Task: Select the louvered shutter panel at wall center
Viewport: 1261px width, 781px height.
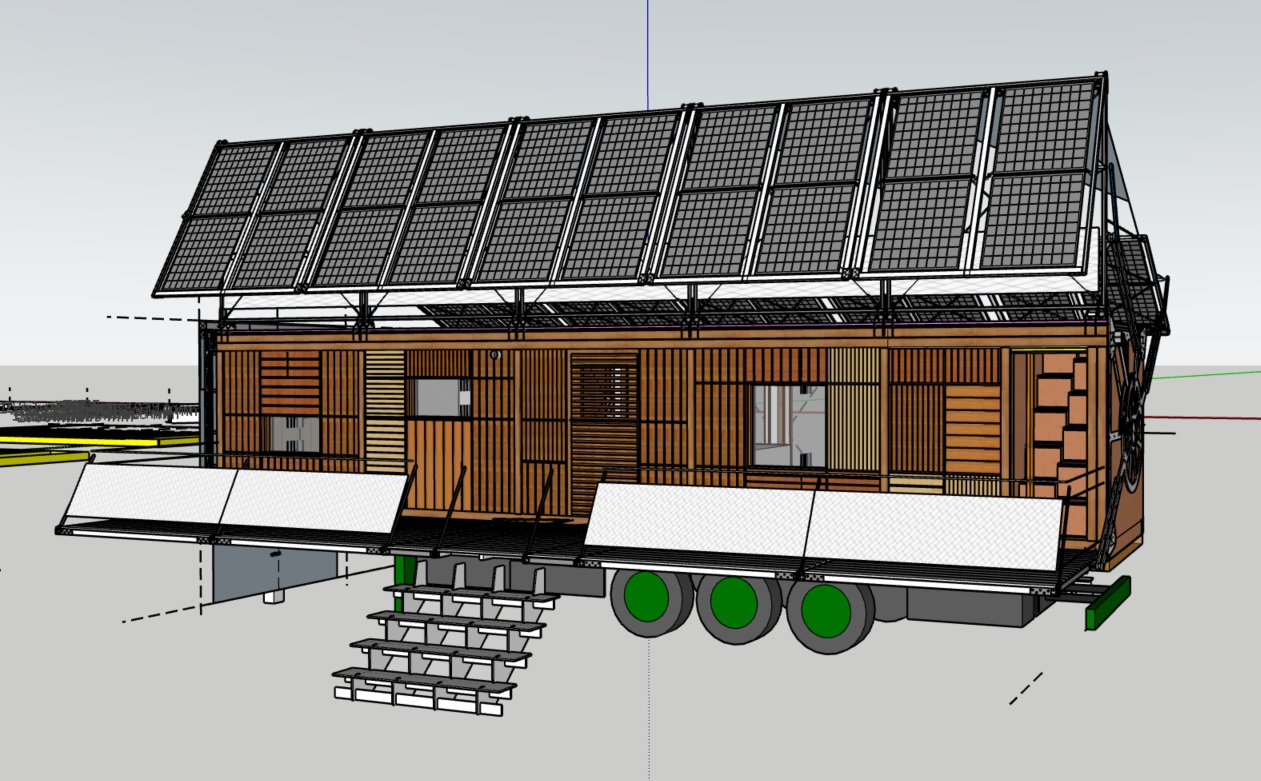Action: [603, 420]
